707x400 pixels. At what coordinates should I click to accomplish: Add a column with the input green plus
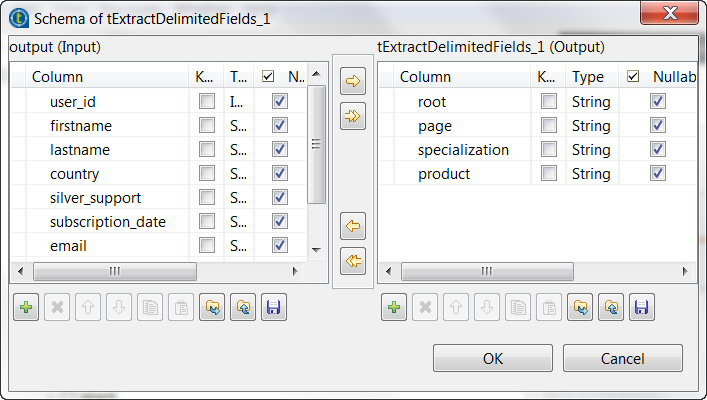pyautogui.click(x=26, y=308)
